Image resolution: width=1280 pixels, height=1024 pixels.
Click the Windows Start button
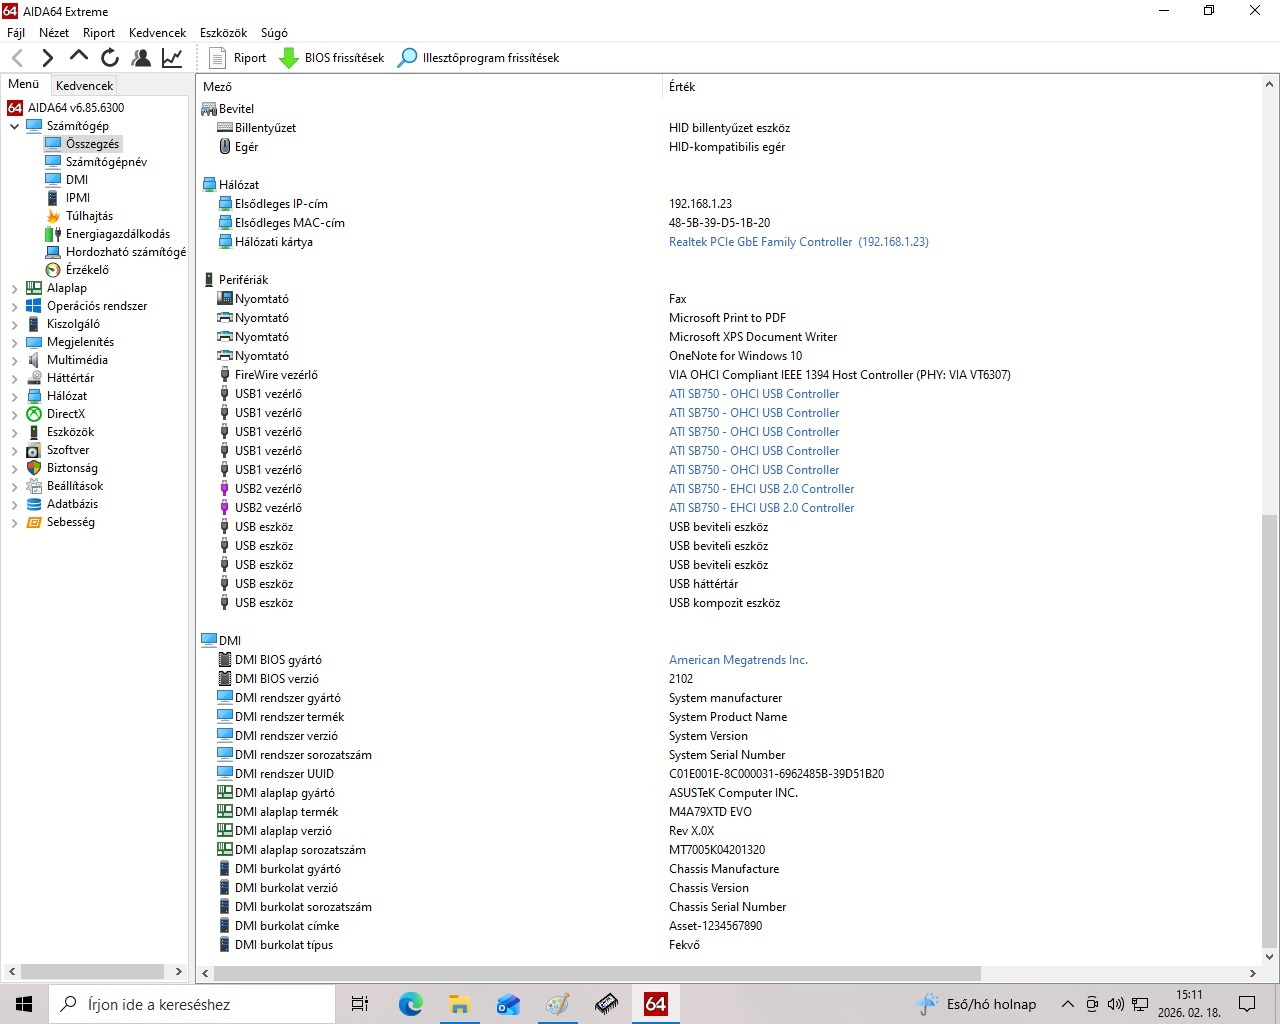tap(24, 1004)
